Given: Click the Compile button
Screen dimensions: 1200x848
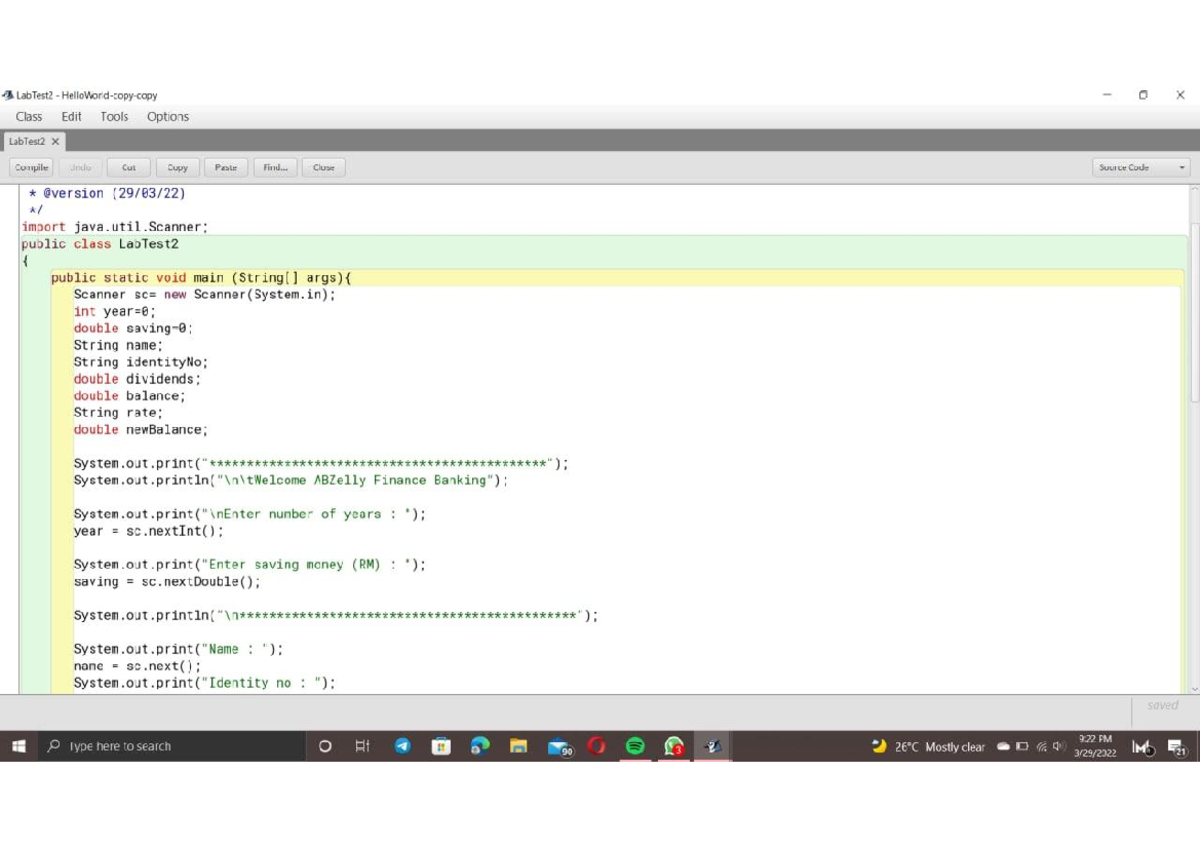Looking at the screenshot, I should click(x=32, y=168).
